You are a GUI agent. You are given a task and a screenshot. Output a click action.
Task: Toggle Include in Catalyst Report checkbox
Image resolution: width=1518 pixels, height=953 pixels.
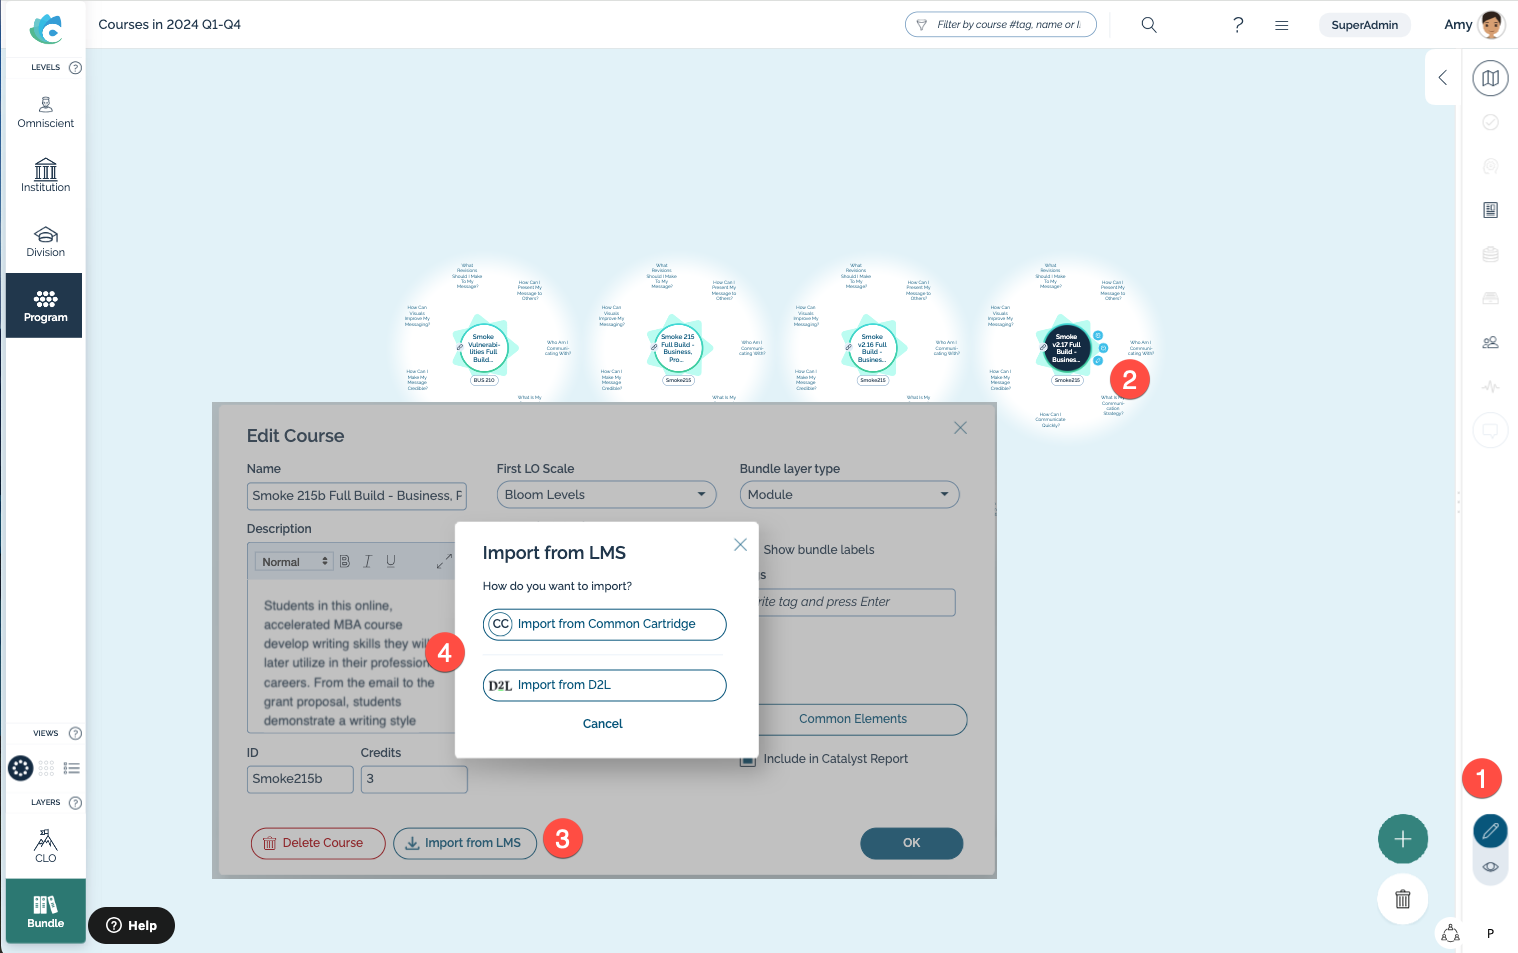point(747,760)
